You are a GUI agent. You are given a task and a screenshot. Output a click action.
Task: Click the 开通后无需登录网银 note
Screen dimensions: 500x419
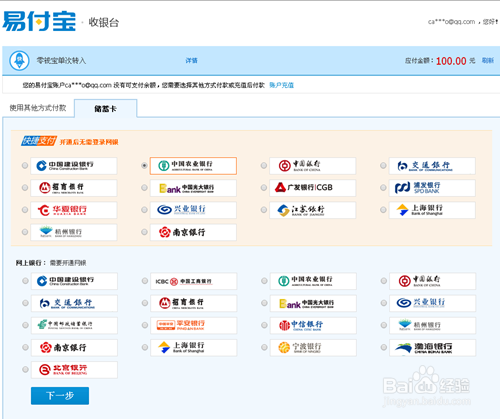pyautogui.click(x=89, y=142)
